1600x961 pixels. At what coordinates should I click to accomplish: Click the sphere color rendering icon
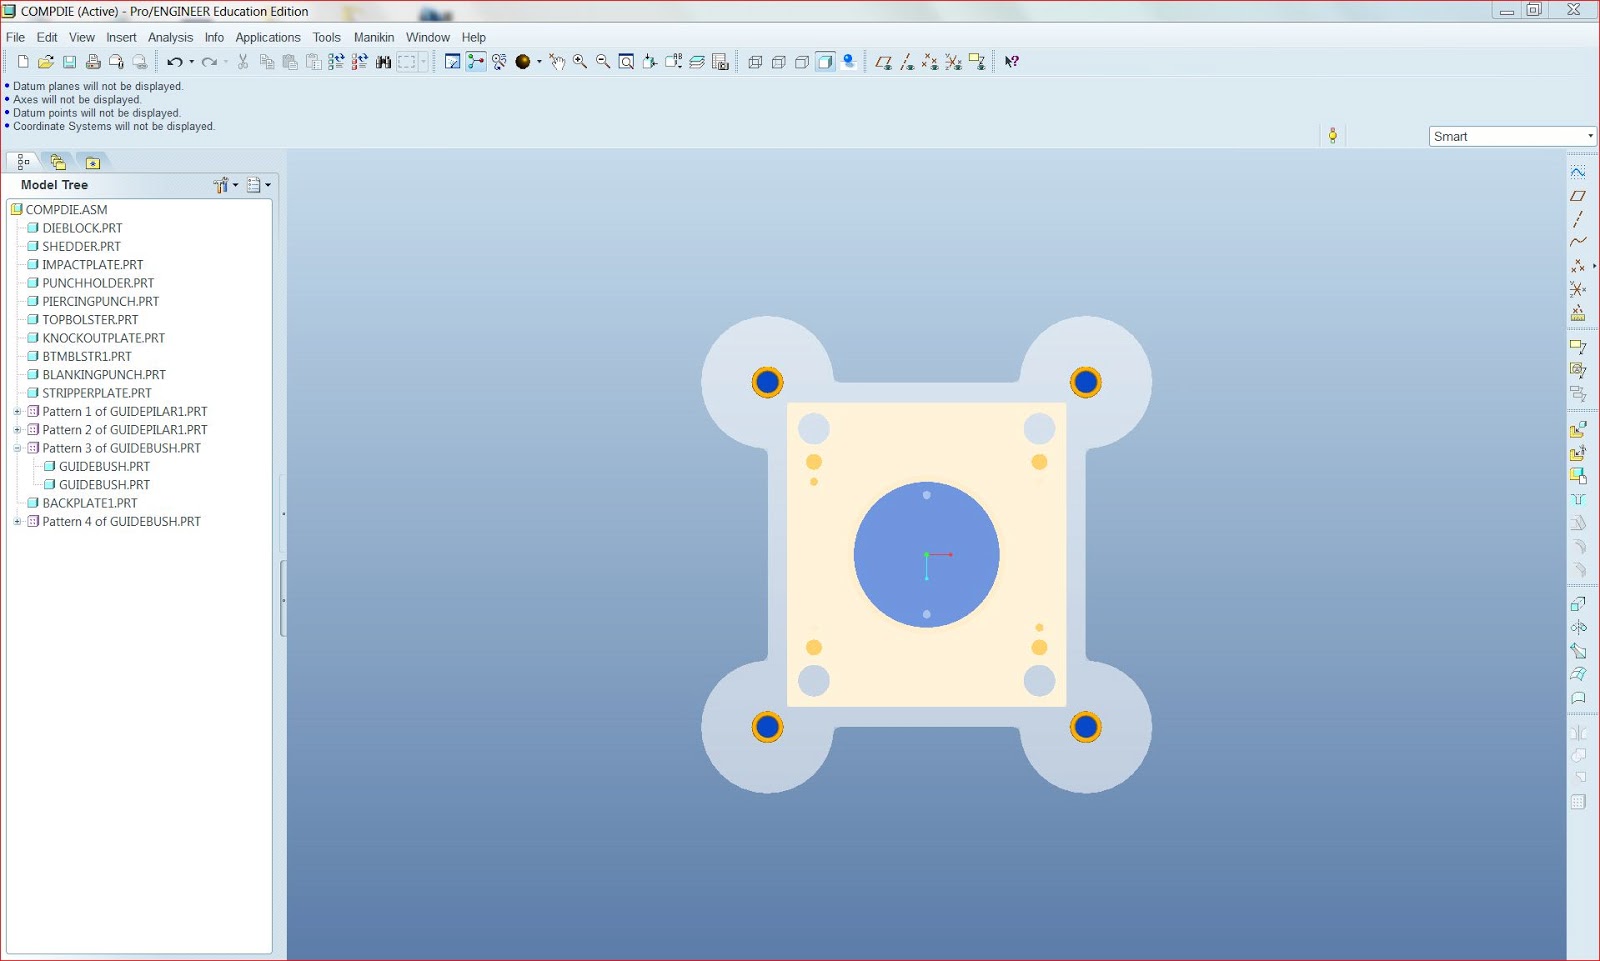(x=521, y=62)
